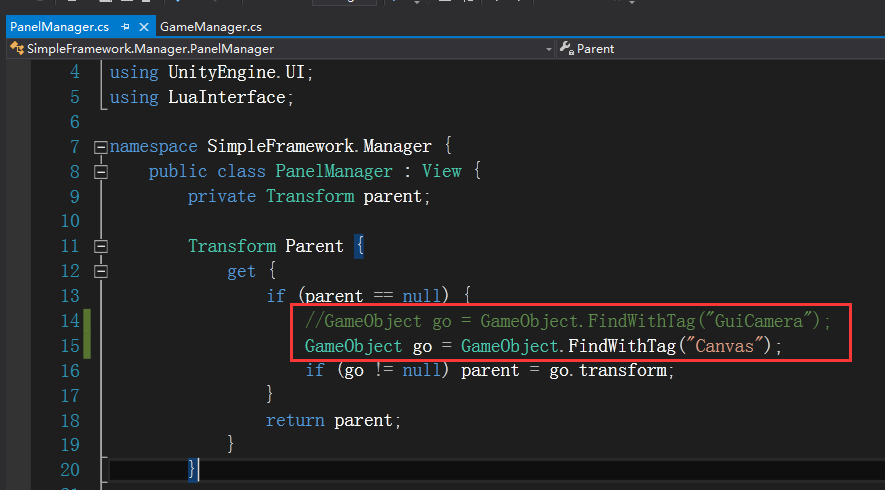The height and width of the screenshot is (490, 885).
Task: Collapse the Transform Parent property block
Action: pyautogui.click(x=101, y=247)
